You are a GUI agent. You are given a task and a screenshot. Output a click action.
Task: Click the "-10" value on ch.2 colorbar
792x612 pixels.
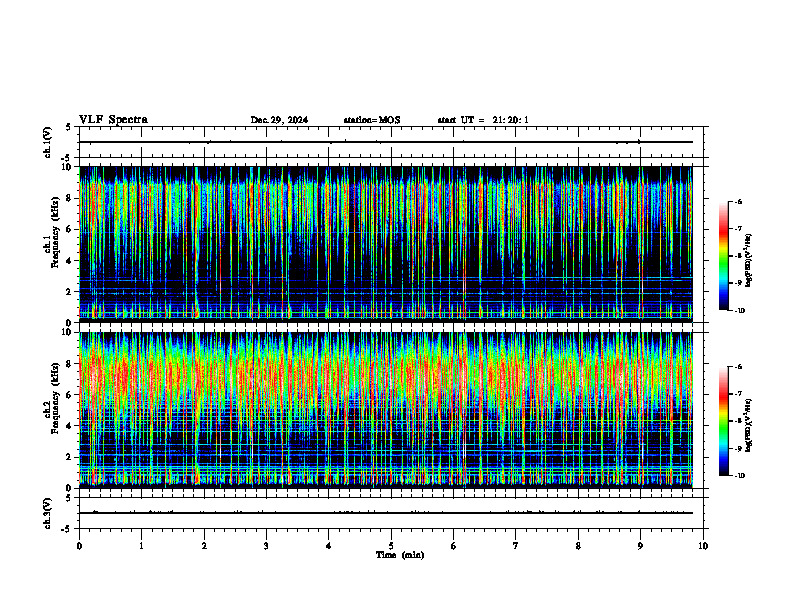coord(739,476)
